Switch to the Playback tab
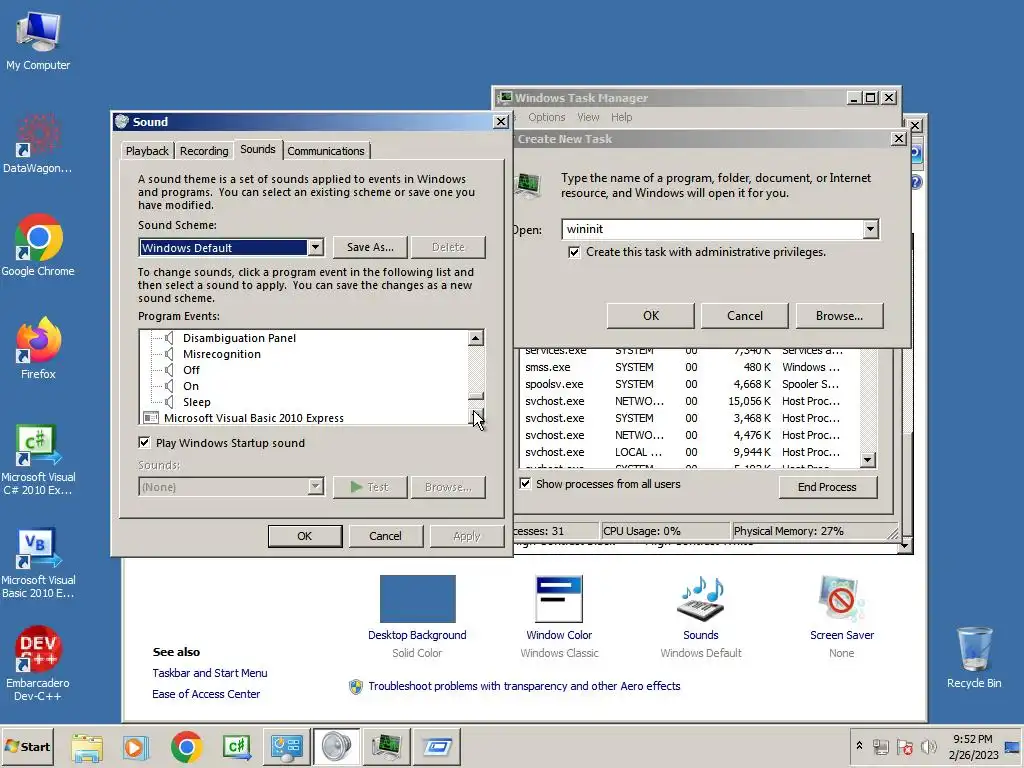The width and height of the screenshot is (1024, 768). click(x=147, y=151)
